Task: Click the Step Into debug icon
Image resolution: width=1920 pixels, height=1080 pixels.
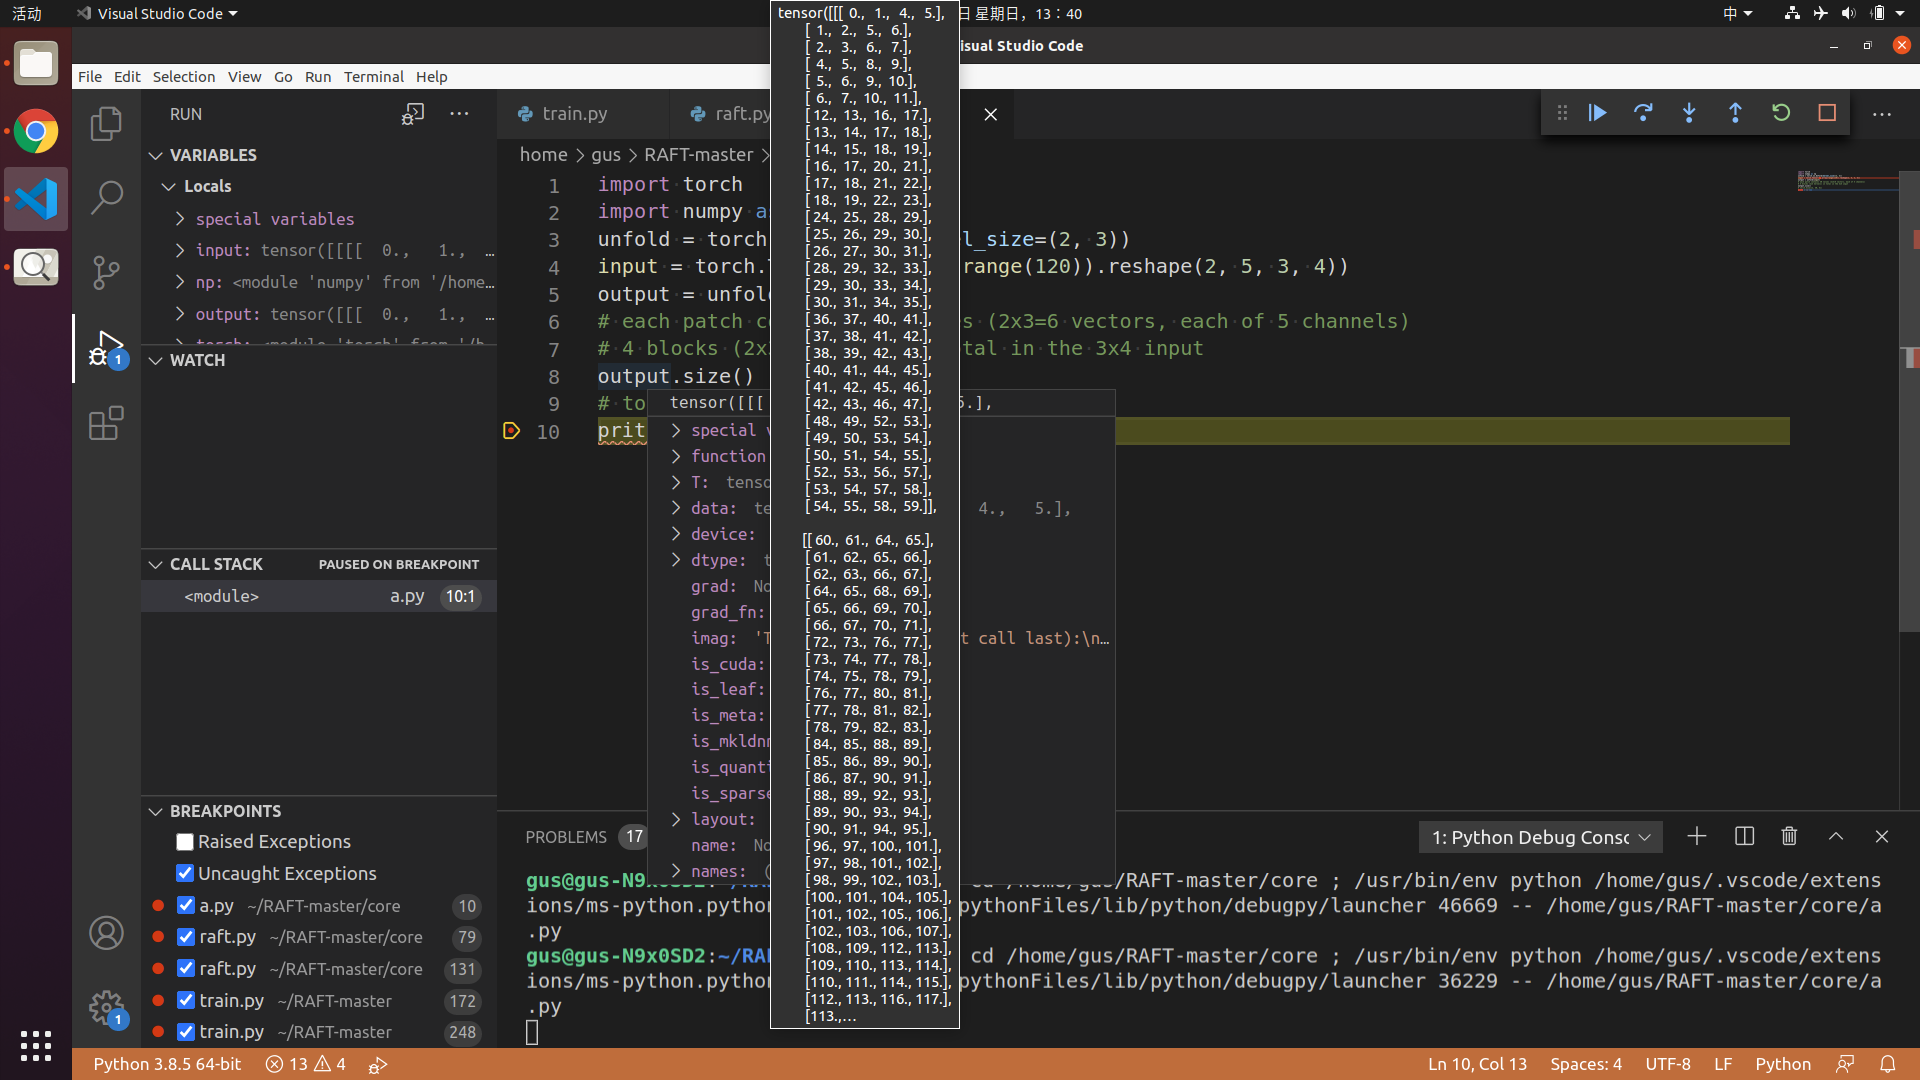Action: tap(1689, 113)
